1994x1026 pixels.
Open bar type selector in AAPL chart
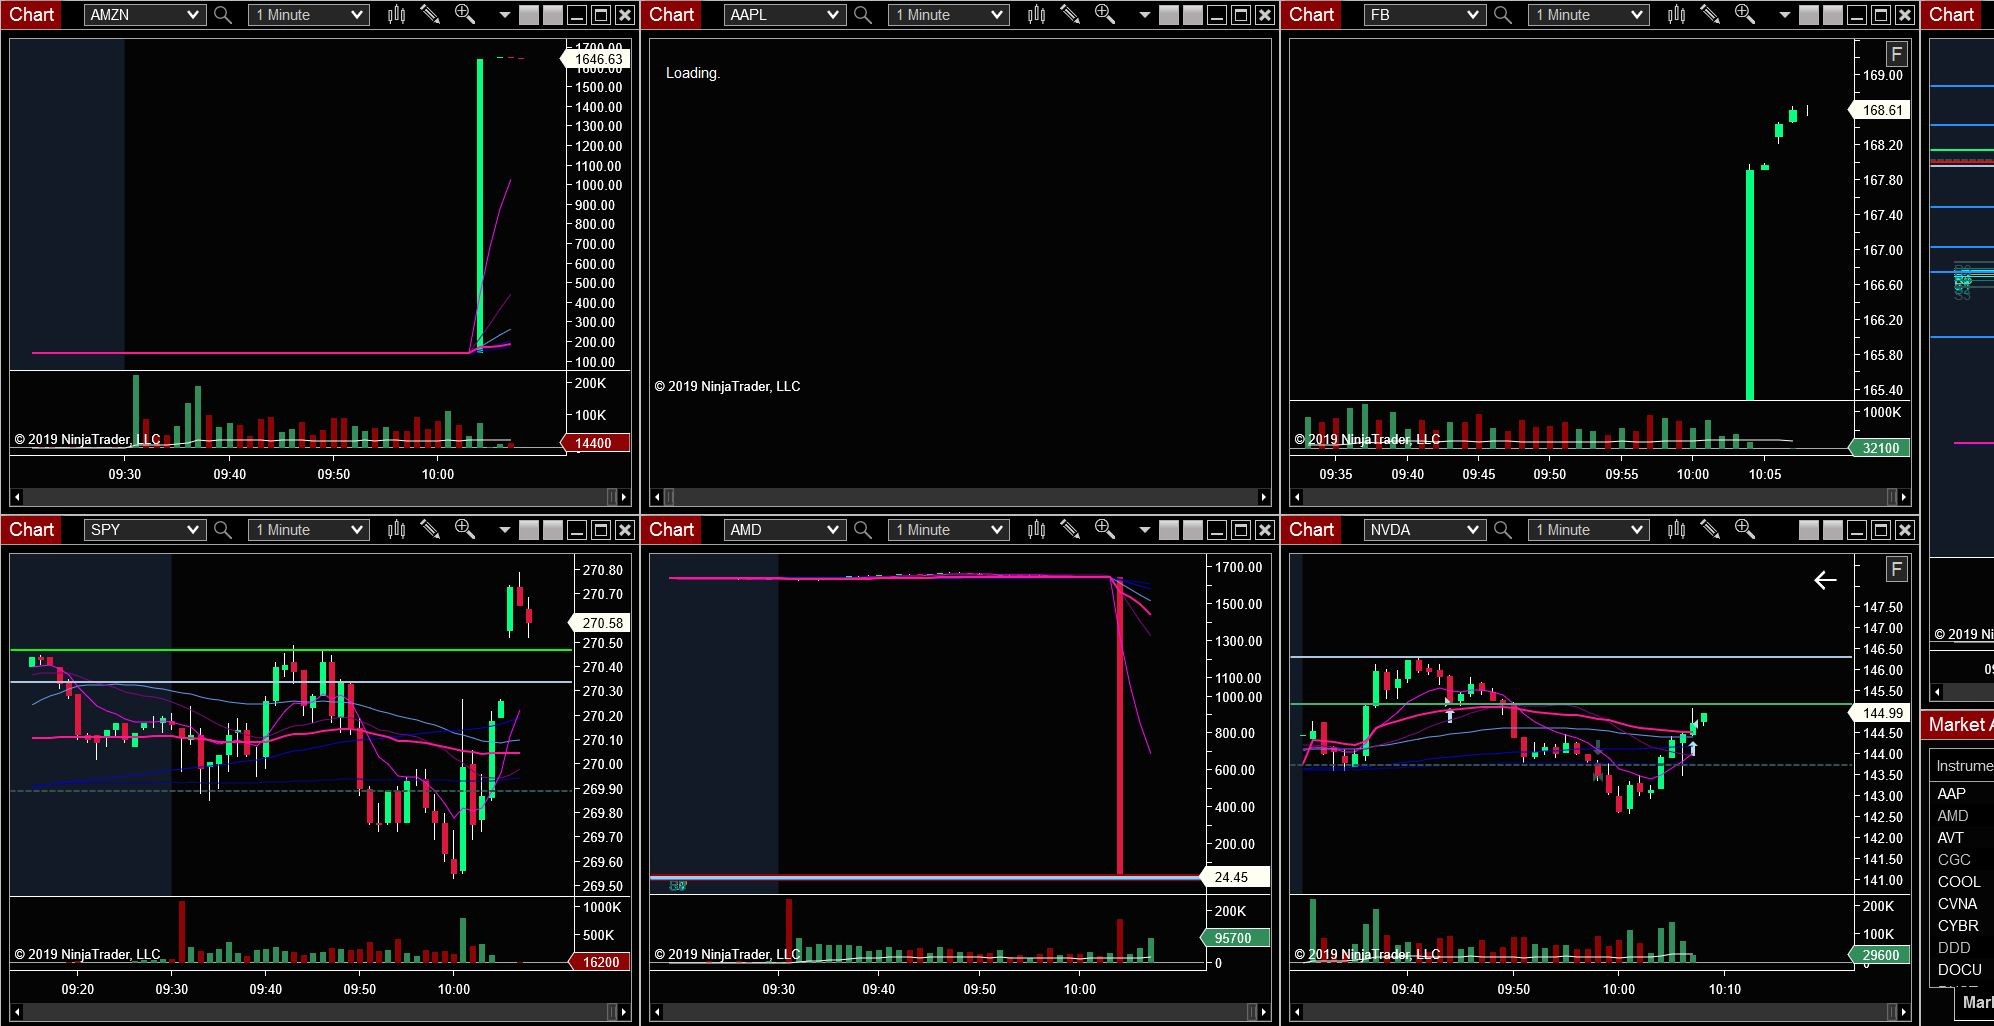click(x=1037, y=15)
